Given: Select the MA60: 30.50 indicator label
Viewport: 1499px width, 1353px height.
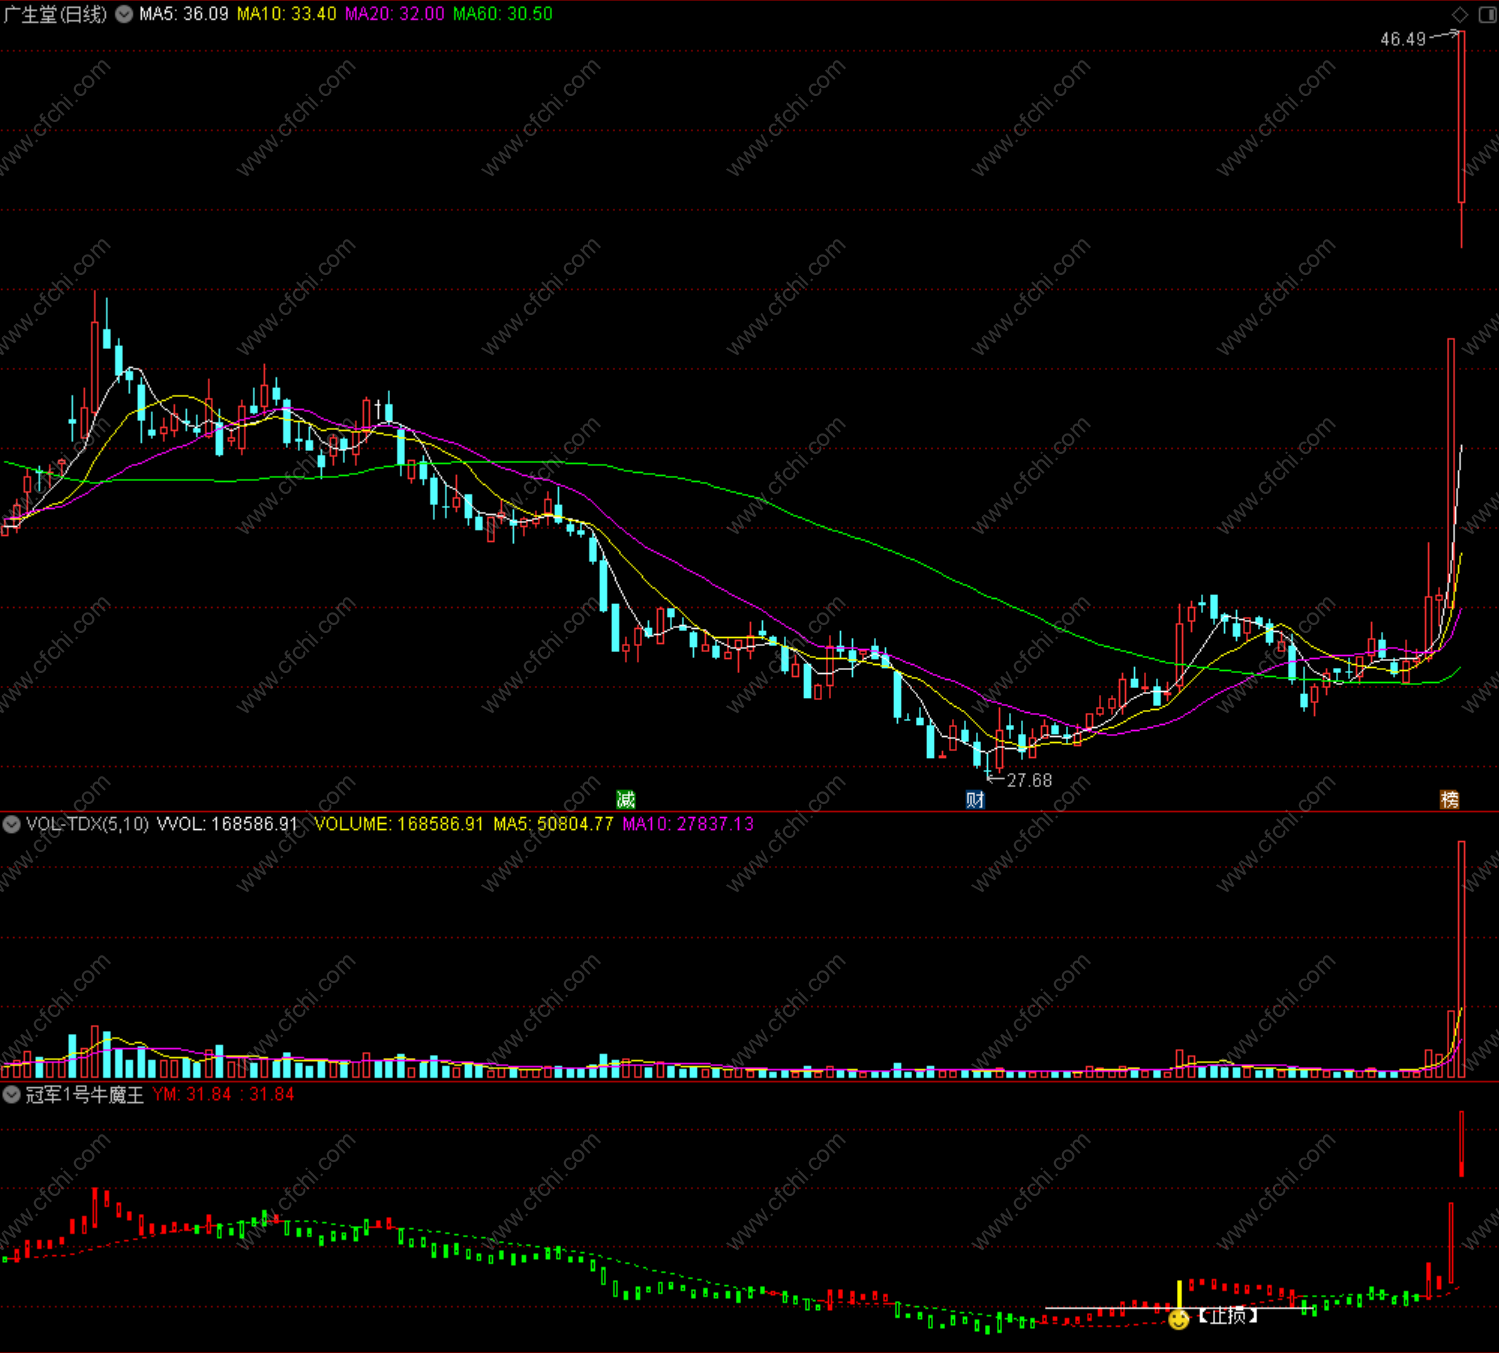Looking at the screenshot, I should 502,14.
